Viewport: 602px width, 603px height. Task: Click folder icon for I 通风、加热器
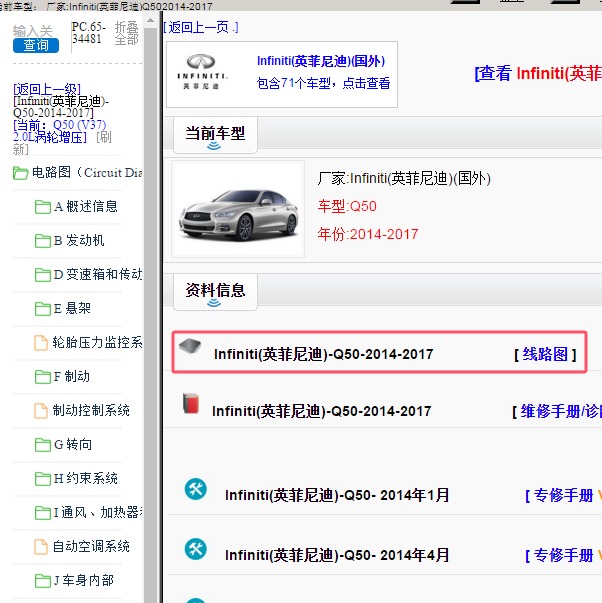43,512
